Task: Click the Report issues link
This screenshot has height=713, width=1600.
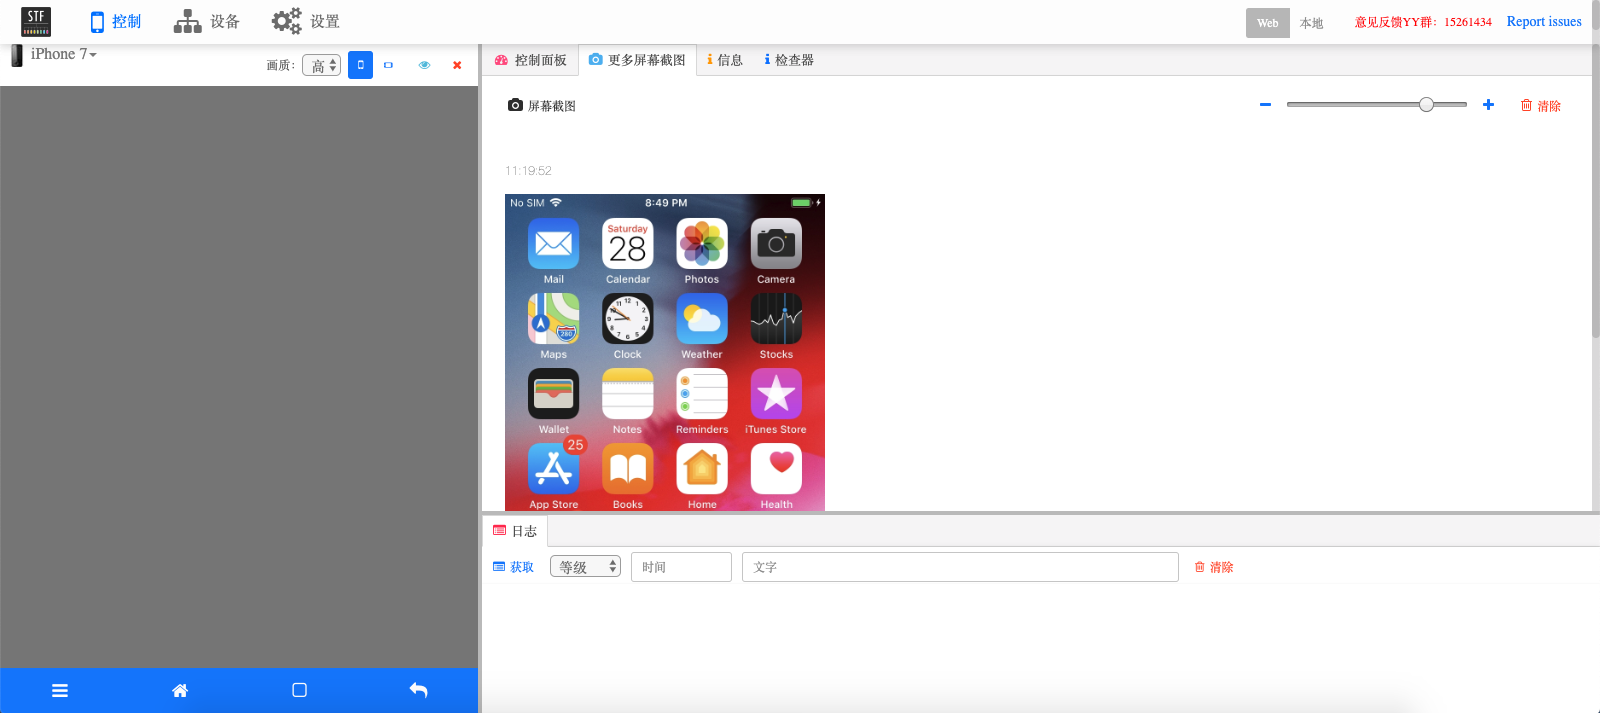Action: pos(1544,22)
